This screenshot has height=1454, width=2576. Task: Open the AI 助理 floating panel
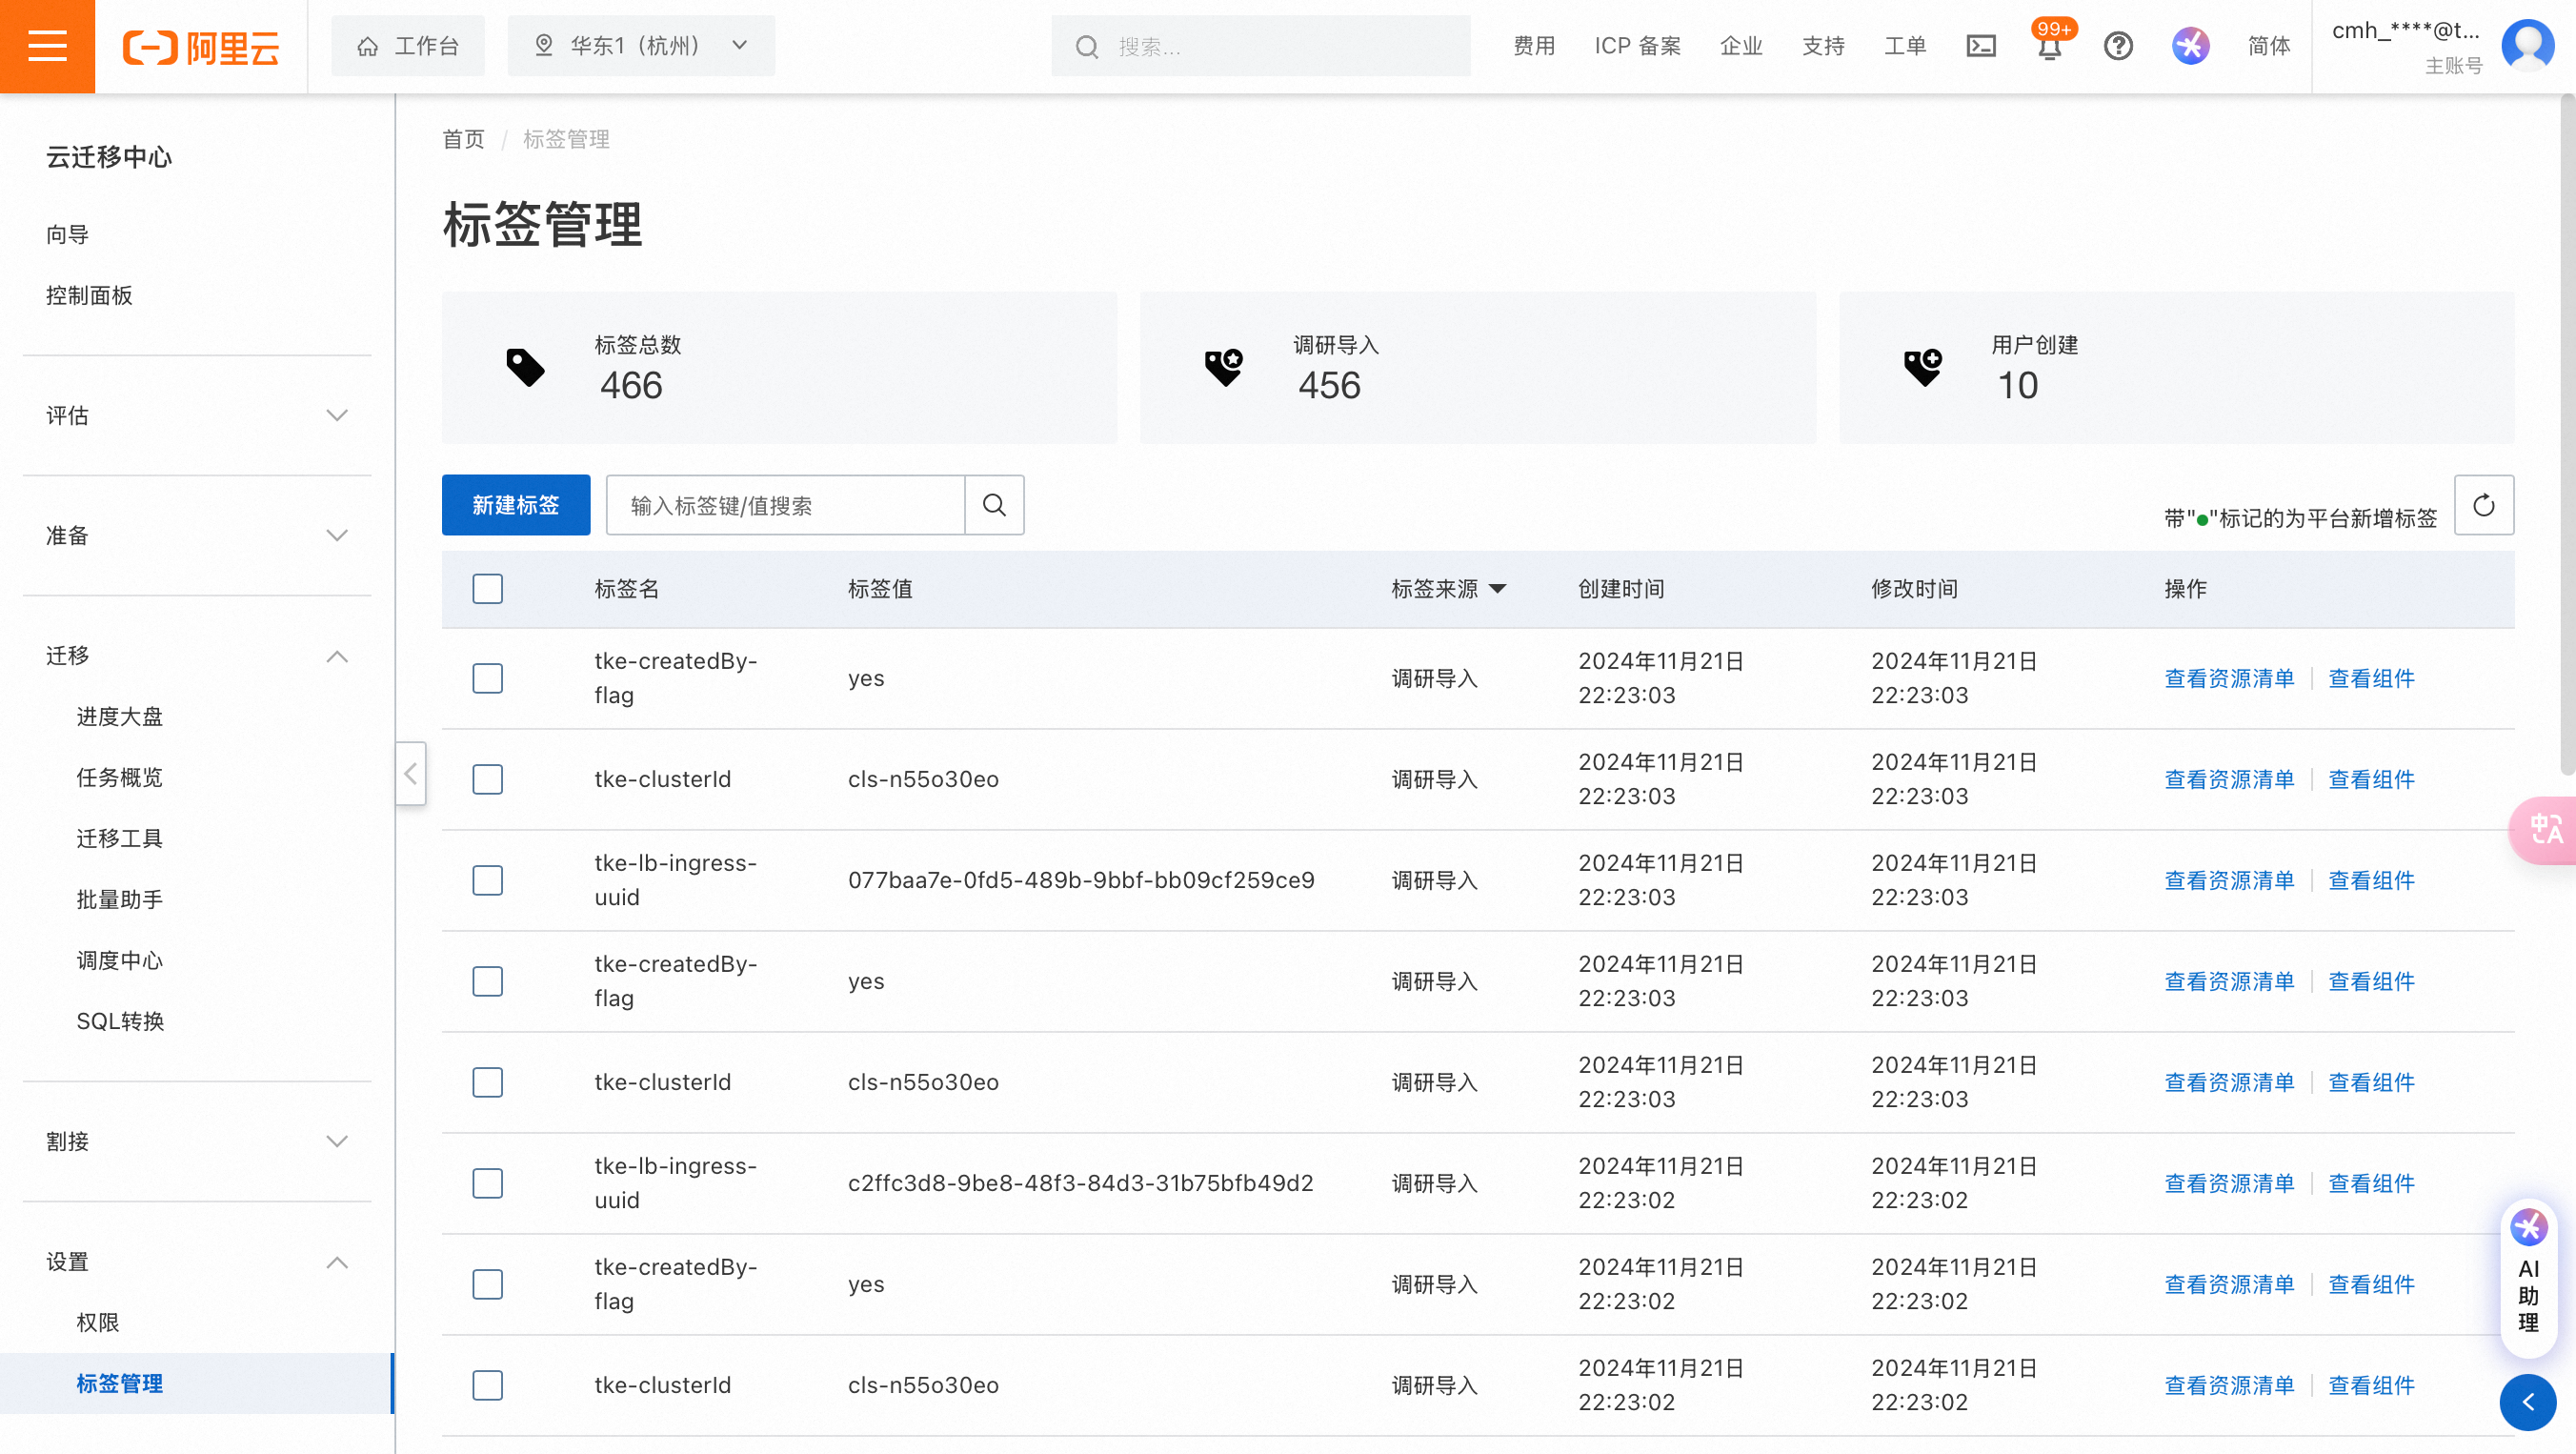(x=2528, y=1277)
